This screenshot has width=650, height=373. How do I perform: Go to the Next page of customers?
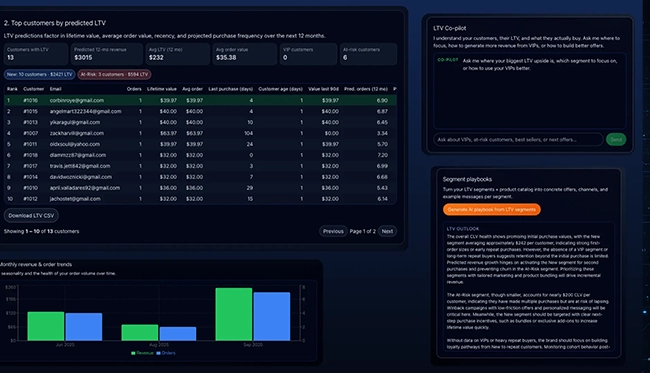(x=387, y=231)
